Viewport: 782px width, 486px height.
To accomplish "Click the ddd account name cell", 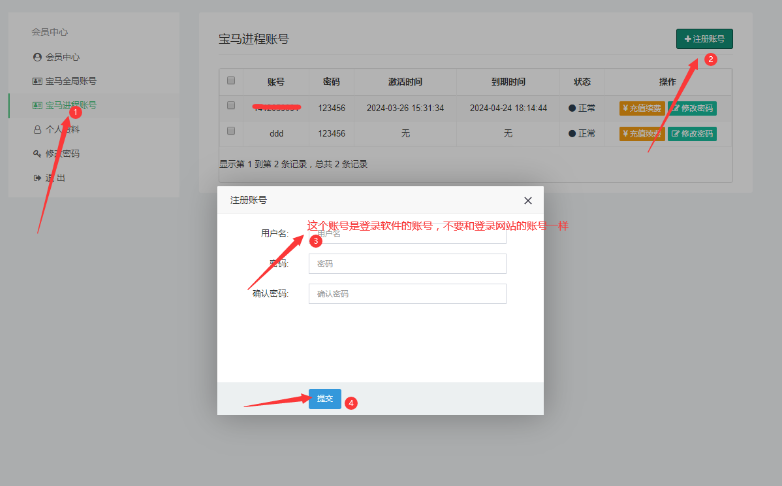I will tap(276, 133).
